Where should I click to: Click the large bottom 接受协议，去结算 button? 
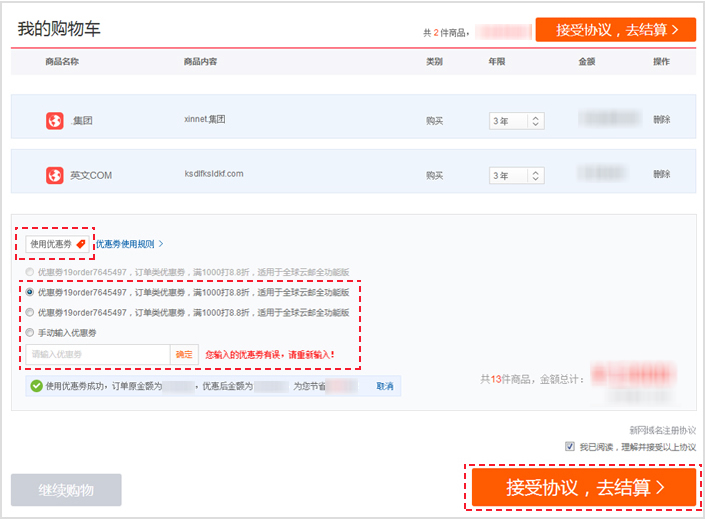[584, 488]
